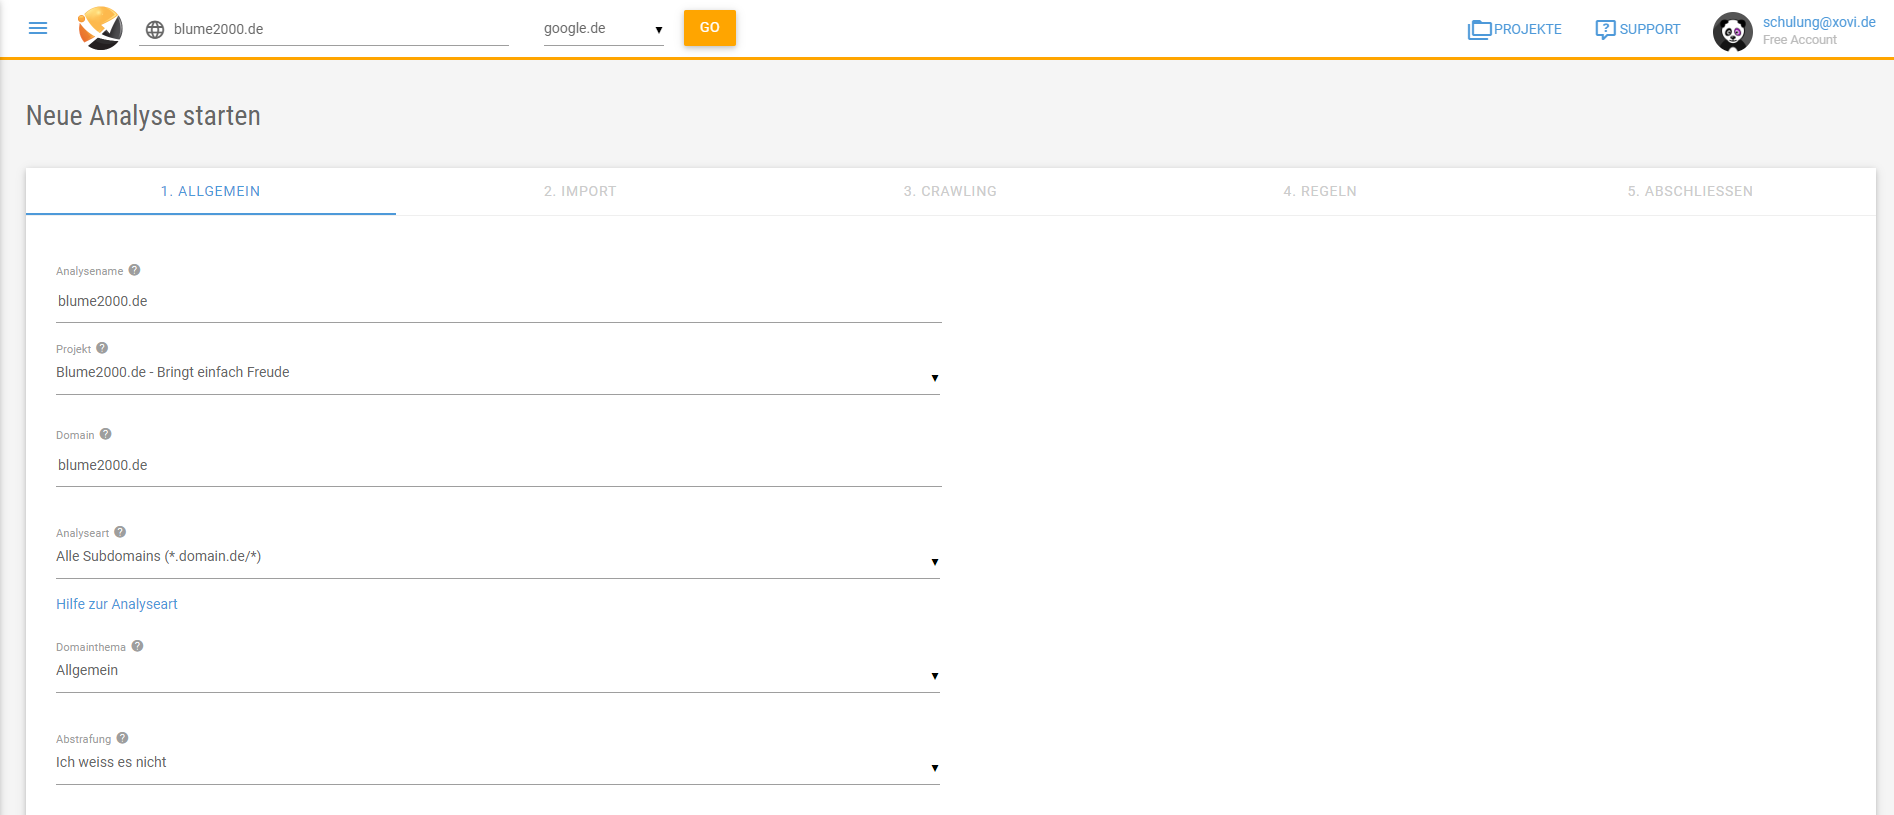
Task: Show help tooltip for Analyseart
Action: [120, 532]
